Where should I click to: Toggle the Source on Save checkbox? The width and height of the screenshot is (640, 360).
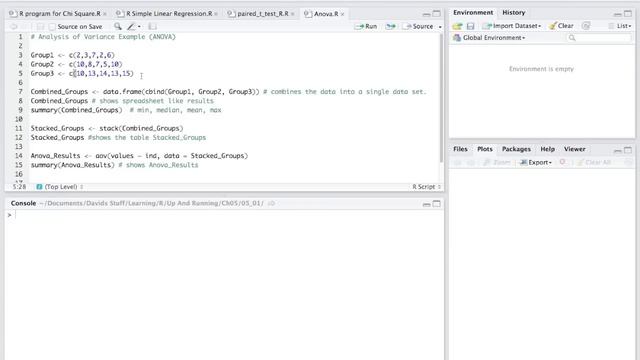coord(52,27)
